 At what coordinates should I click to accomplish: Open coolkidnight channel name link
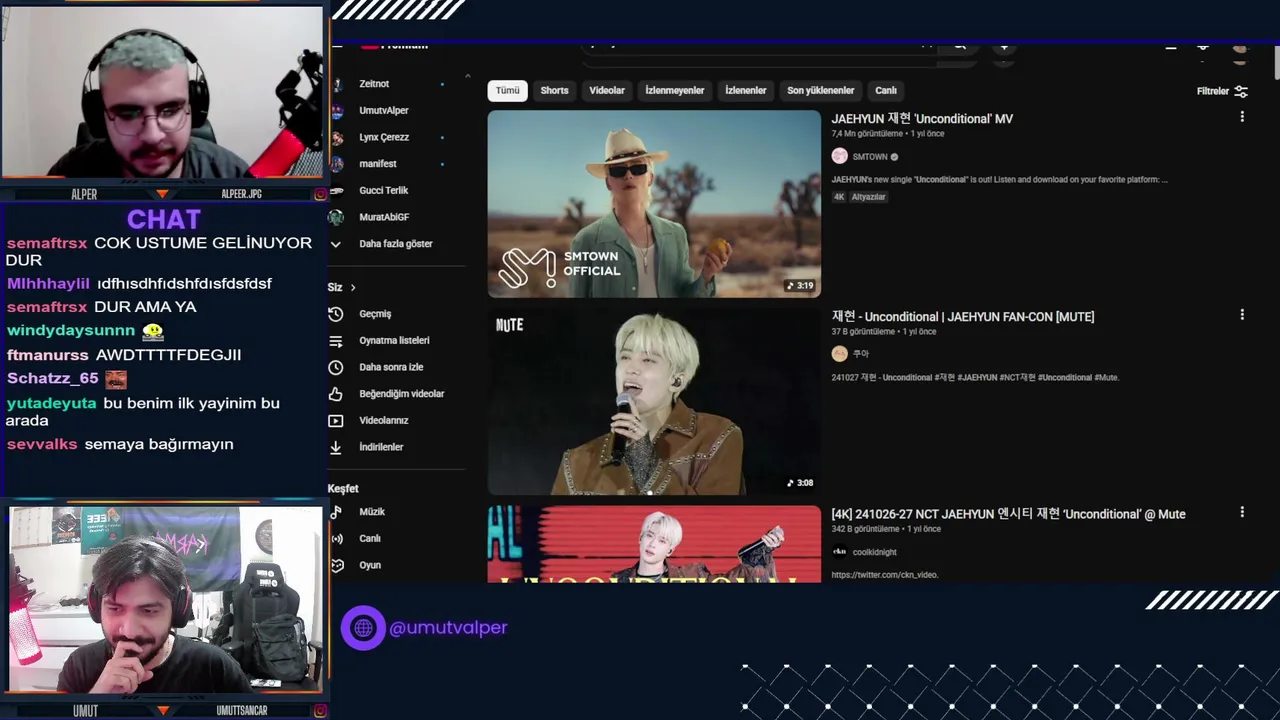(875, 552)
